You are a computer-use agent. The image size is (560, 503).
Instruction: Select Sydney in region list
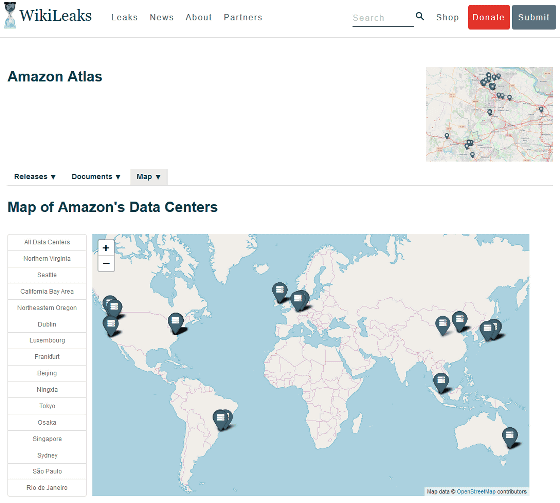pyautogui.click(x=47, y=455)
